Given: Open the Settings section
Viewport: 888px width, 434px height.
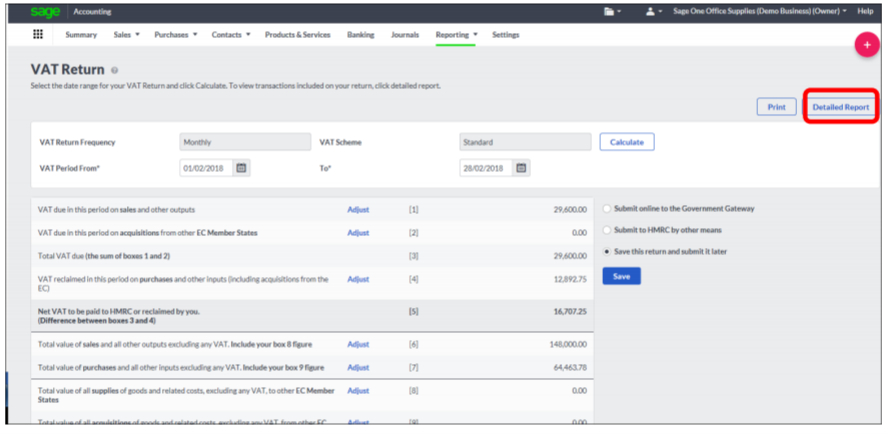Looking at the screenshot, I should [x=506, y=35].
